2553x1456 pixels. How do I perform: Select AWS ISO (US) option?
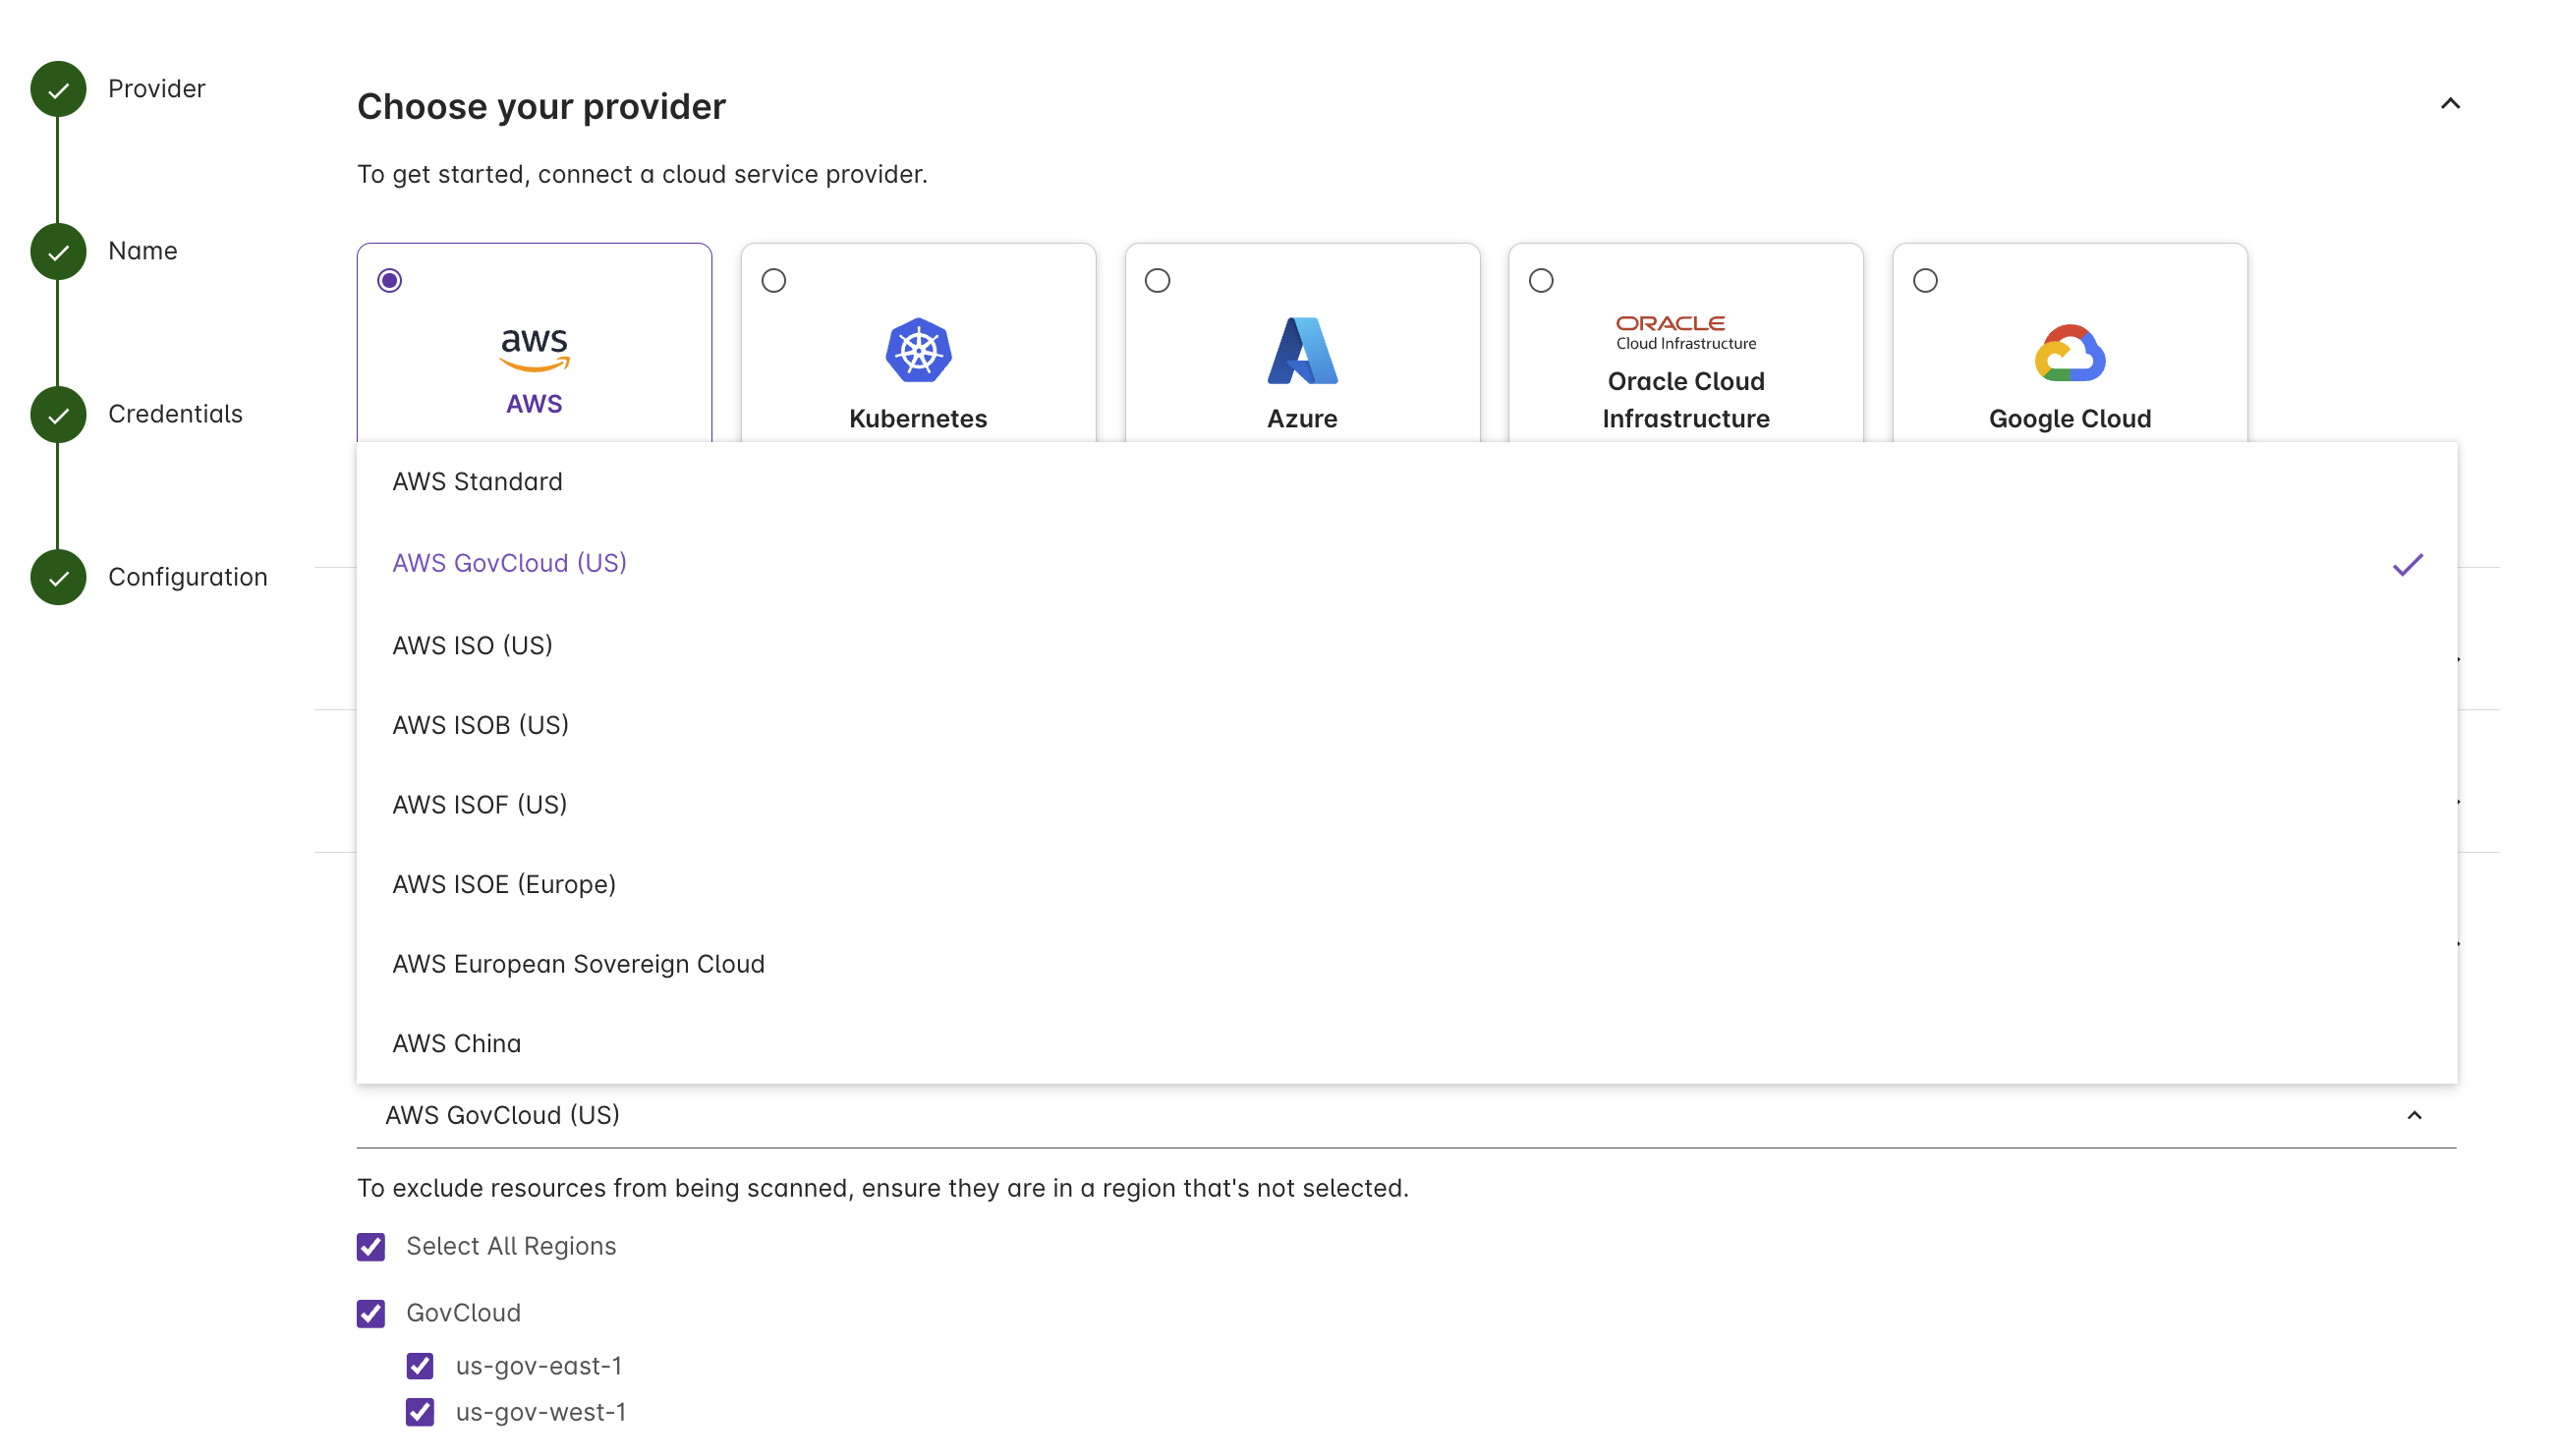click(472, 645)
